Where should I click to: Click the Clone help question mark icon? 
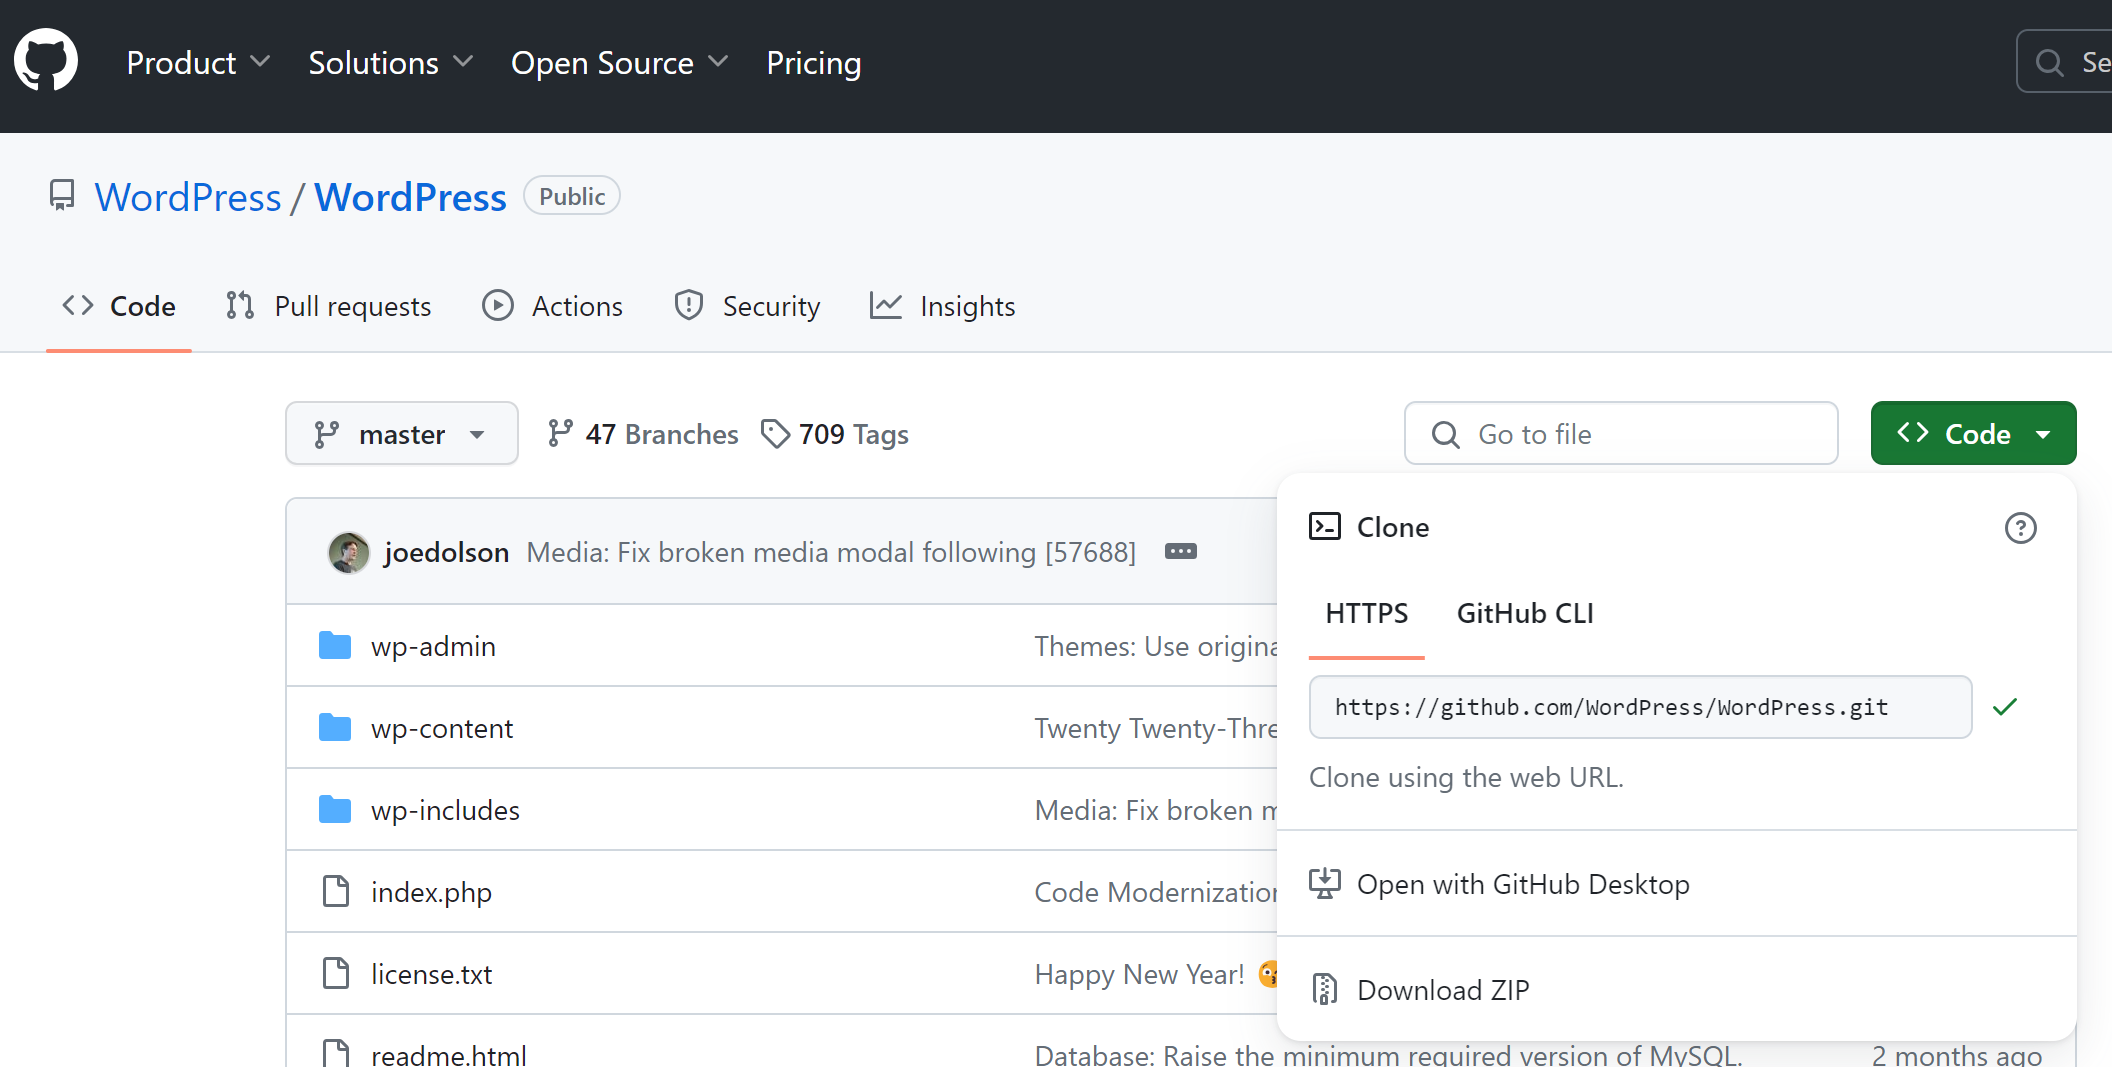tap(2020, 528)
